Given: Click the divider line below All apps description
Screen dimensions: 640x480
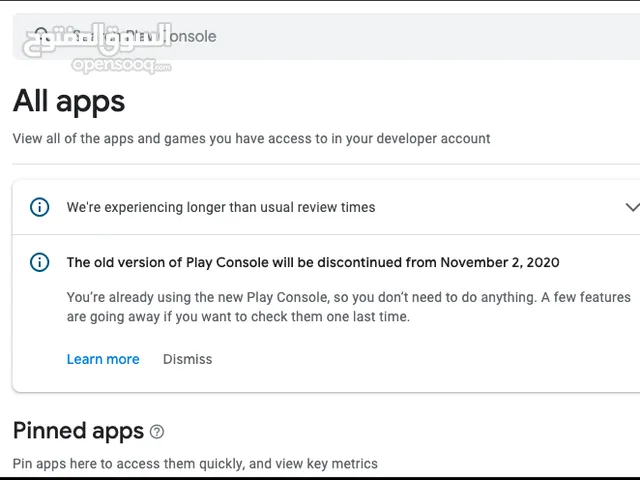Looking at the screenshot, I should [x=326, y=164].
